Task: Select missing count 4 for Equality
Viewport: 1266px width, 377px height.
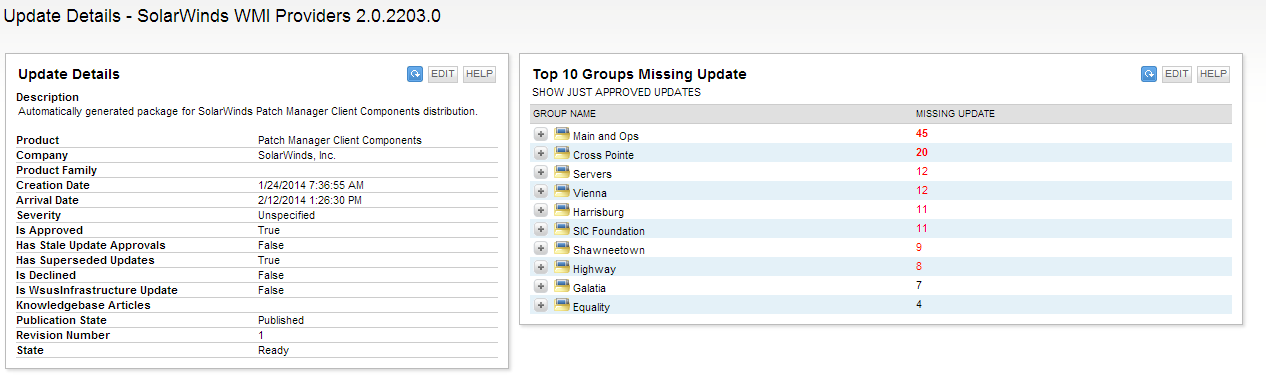Action: coord(919,304)
